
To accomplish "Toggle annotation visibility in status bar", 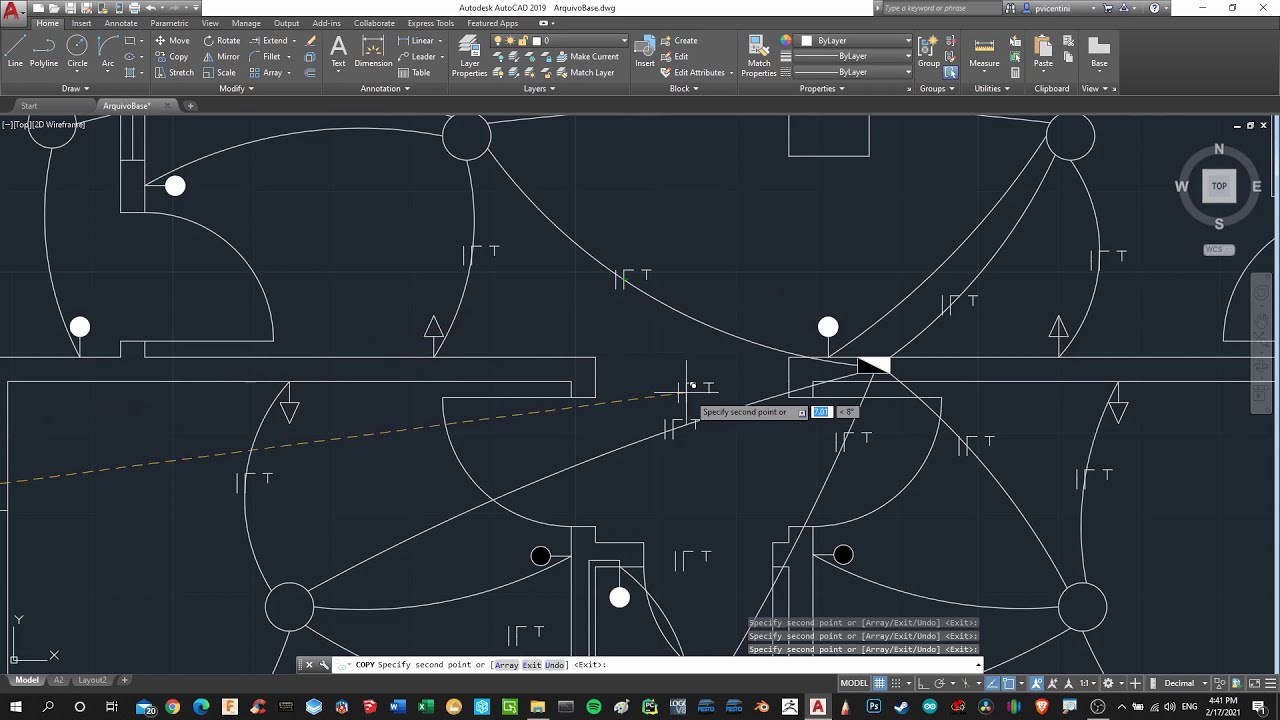I will pos(1037,683).
